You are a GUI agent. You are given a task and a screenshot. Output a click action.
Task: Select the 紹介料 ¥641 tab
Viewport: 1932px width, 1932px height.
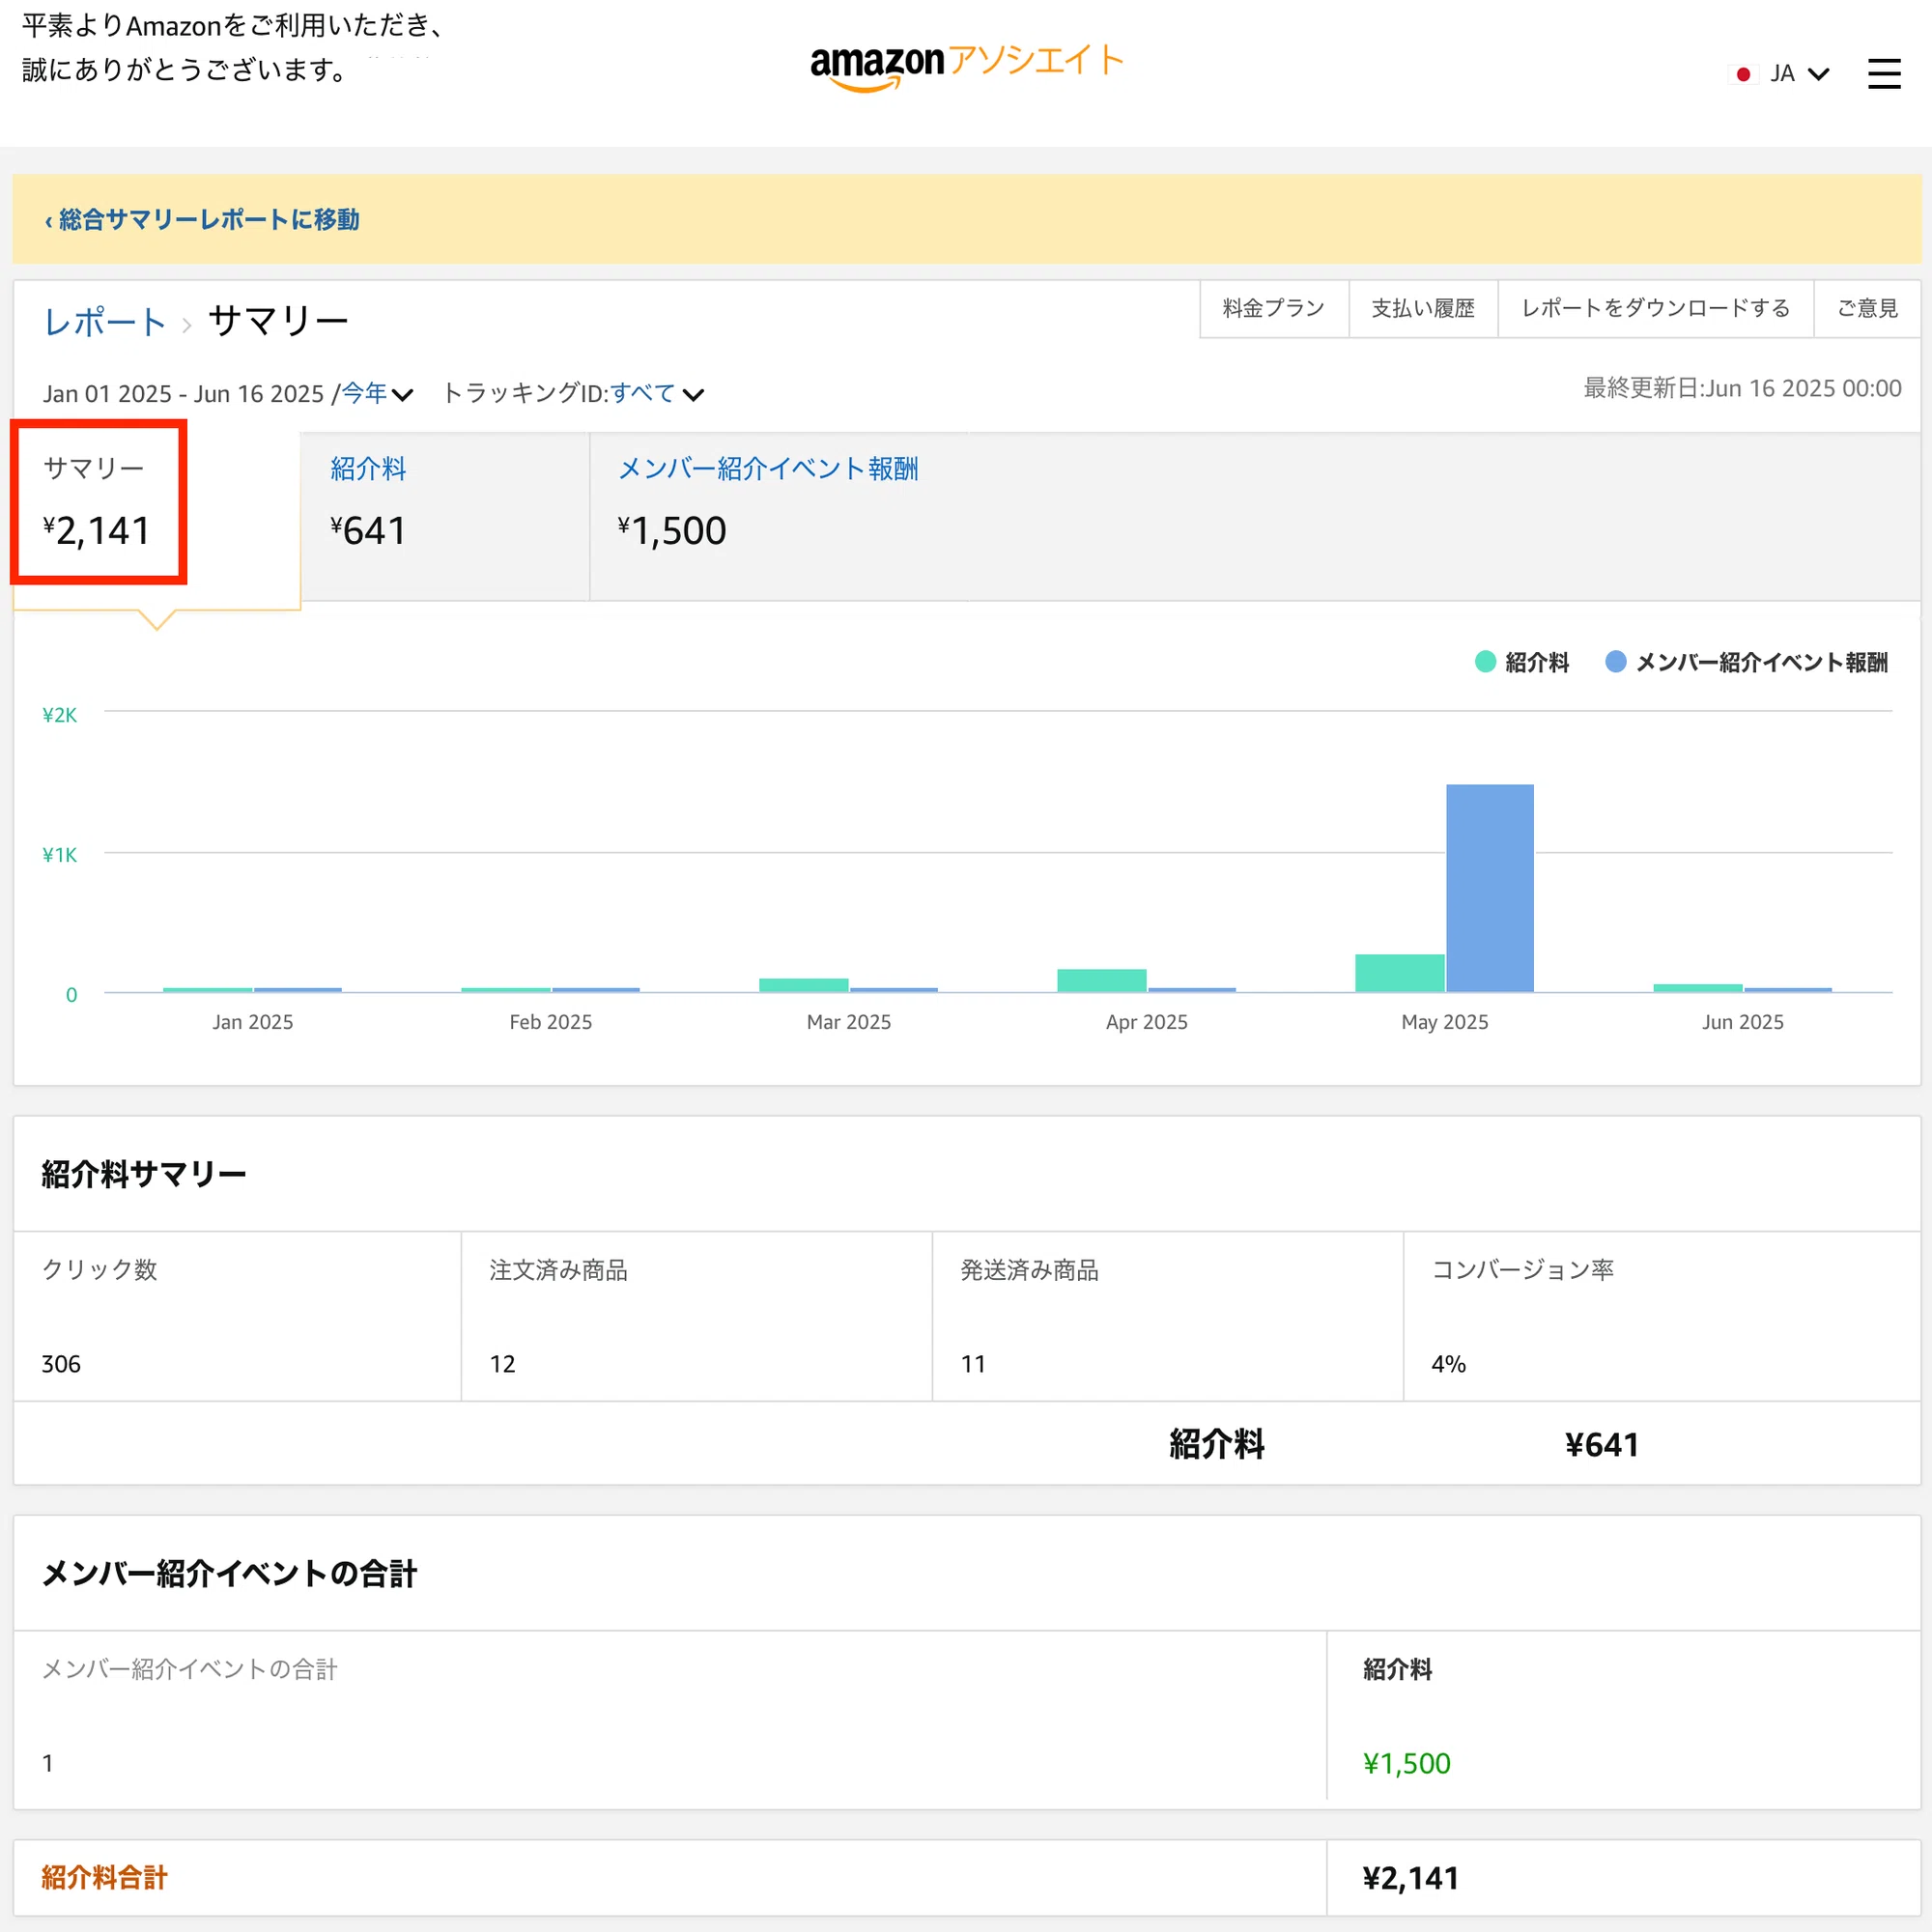click(x=445, y=516)
